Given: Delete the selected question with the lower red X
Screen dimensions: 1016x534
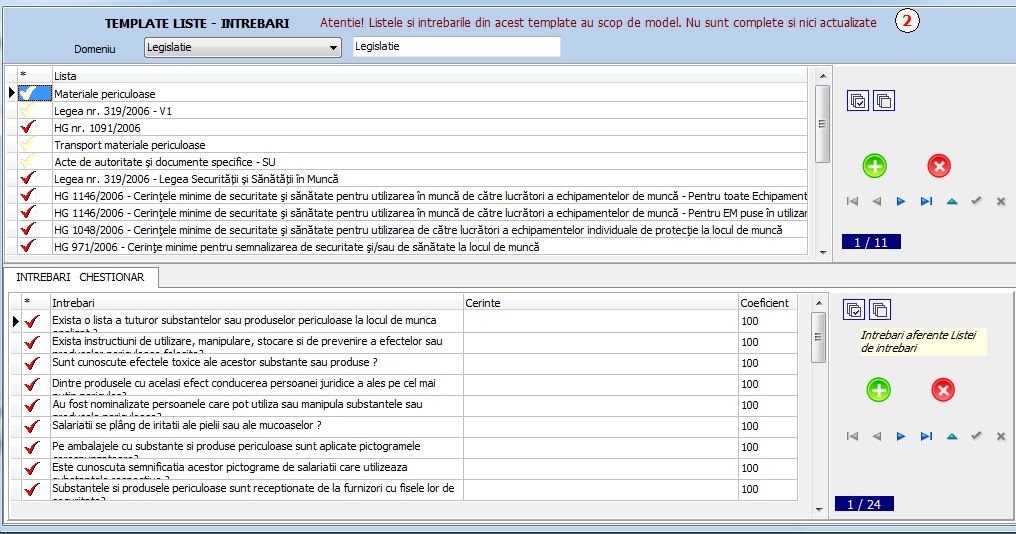Looking at the screenshot, I should point(943,390).
